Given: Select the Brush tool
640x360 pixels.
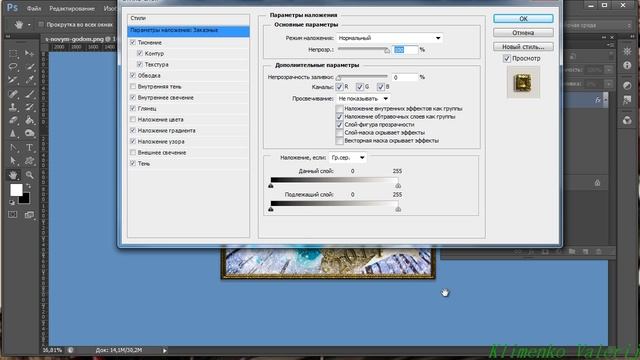Looking at the screenshot, I should click(x=29, y=94).
